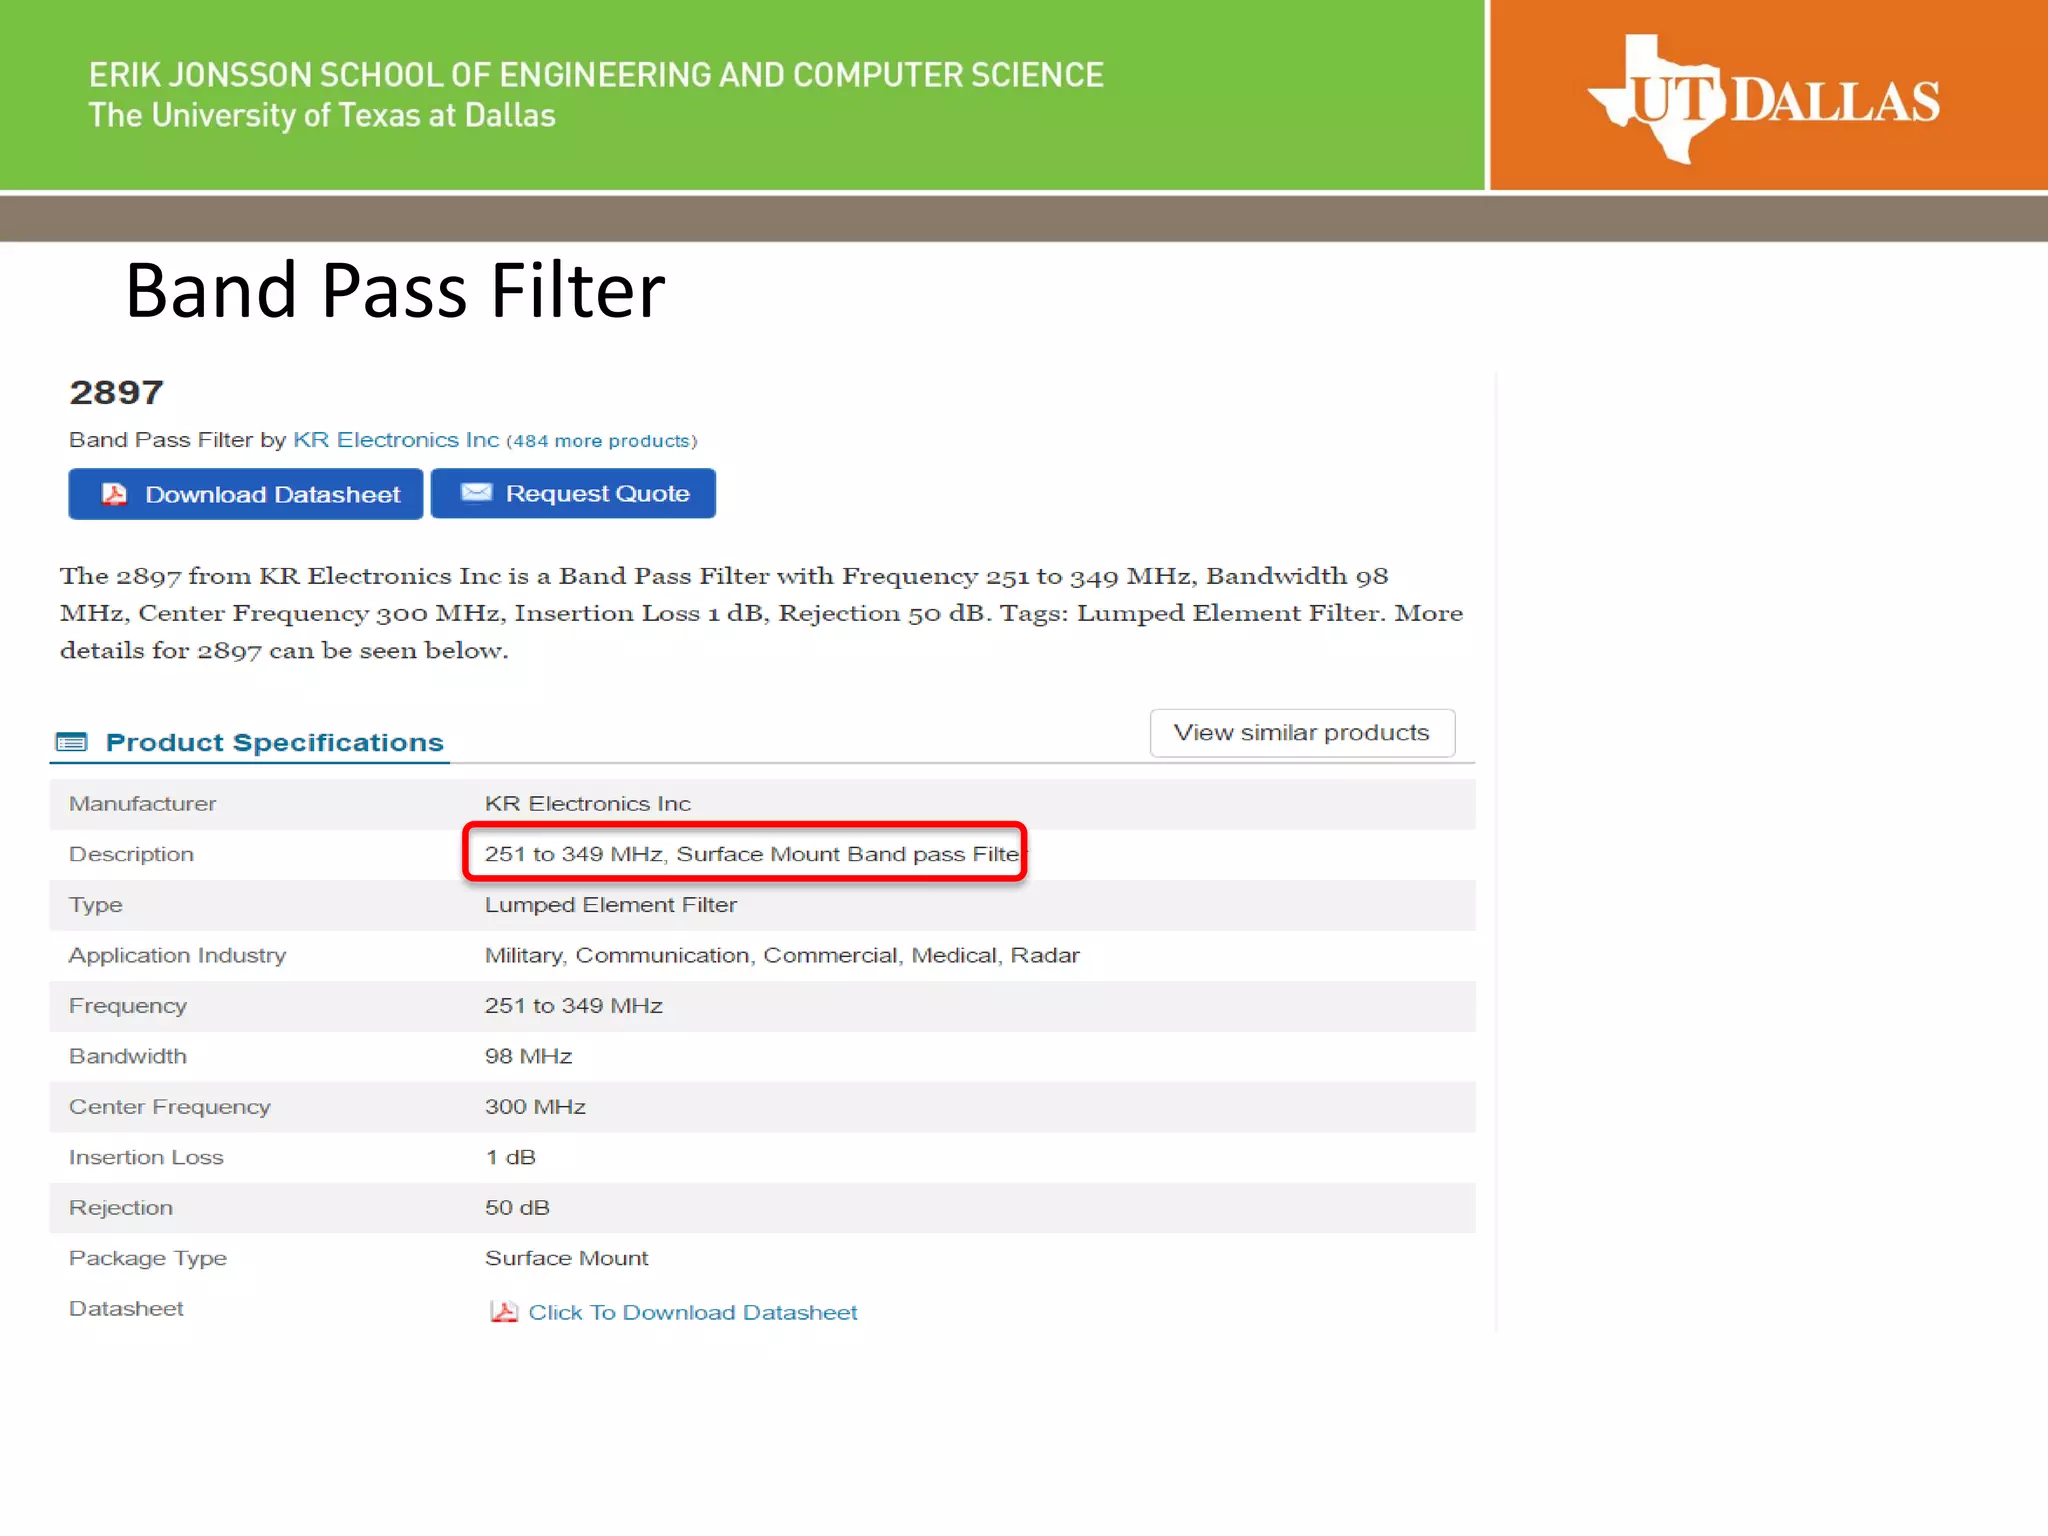Click the product summary paragraph about 2897
2048x1536 pixels.
point(762,613)
